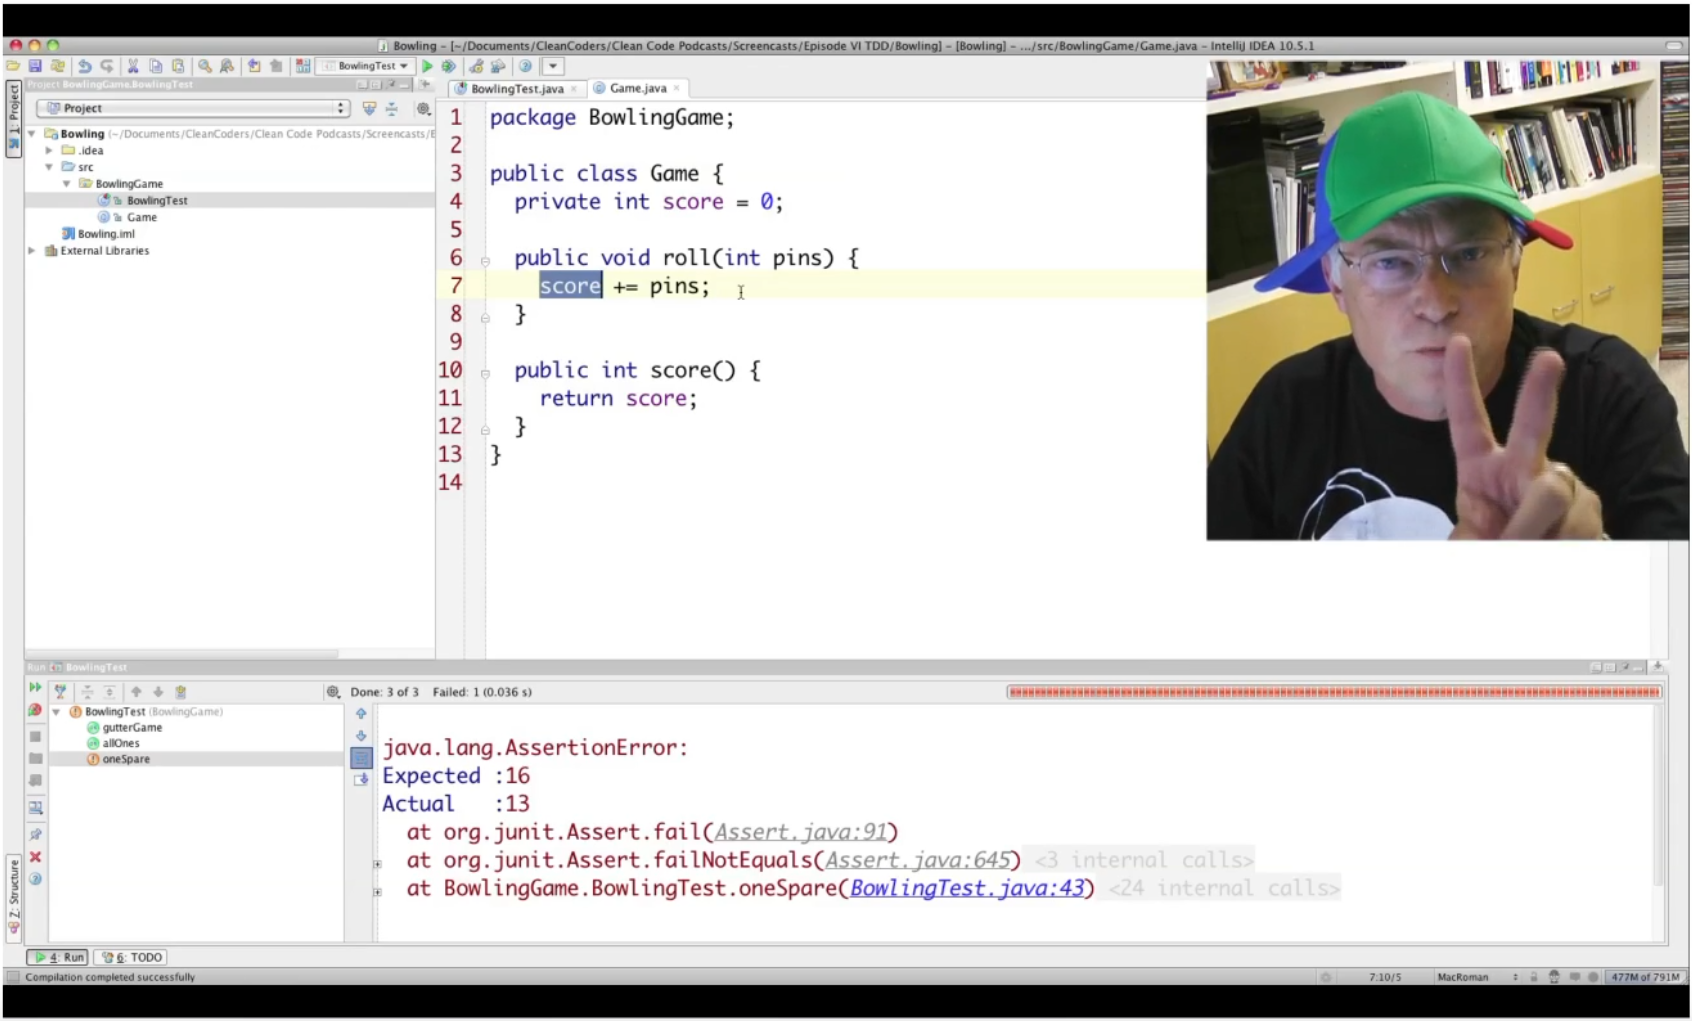1692x1021 pixels.
Task: Collapse BowlingTest node in test results
Action: pyautogui.click(x=57, y=712)
